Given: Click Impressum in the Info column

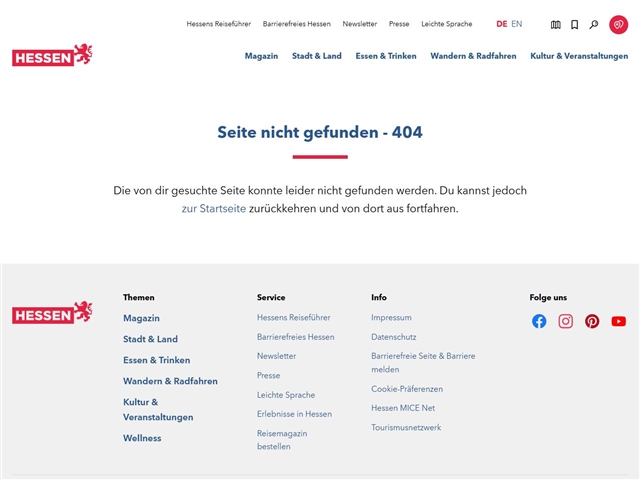Looking at the screenshot, I should pos(391,317).
